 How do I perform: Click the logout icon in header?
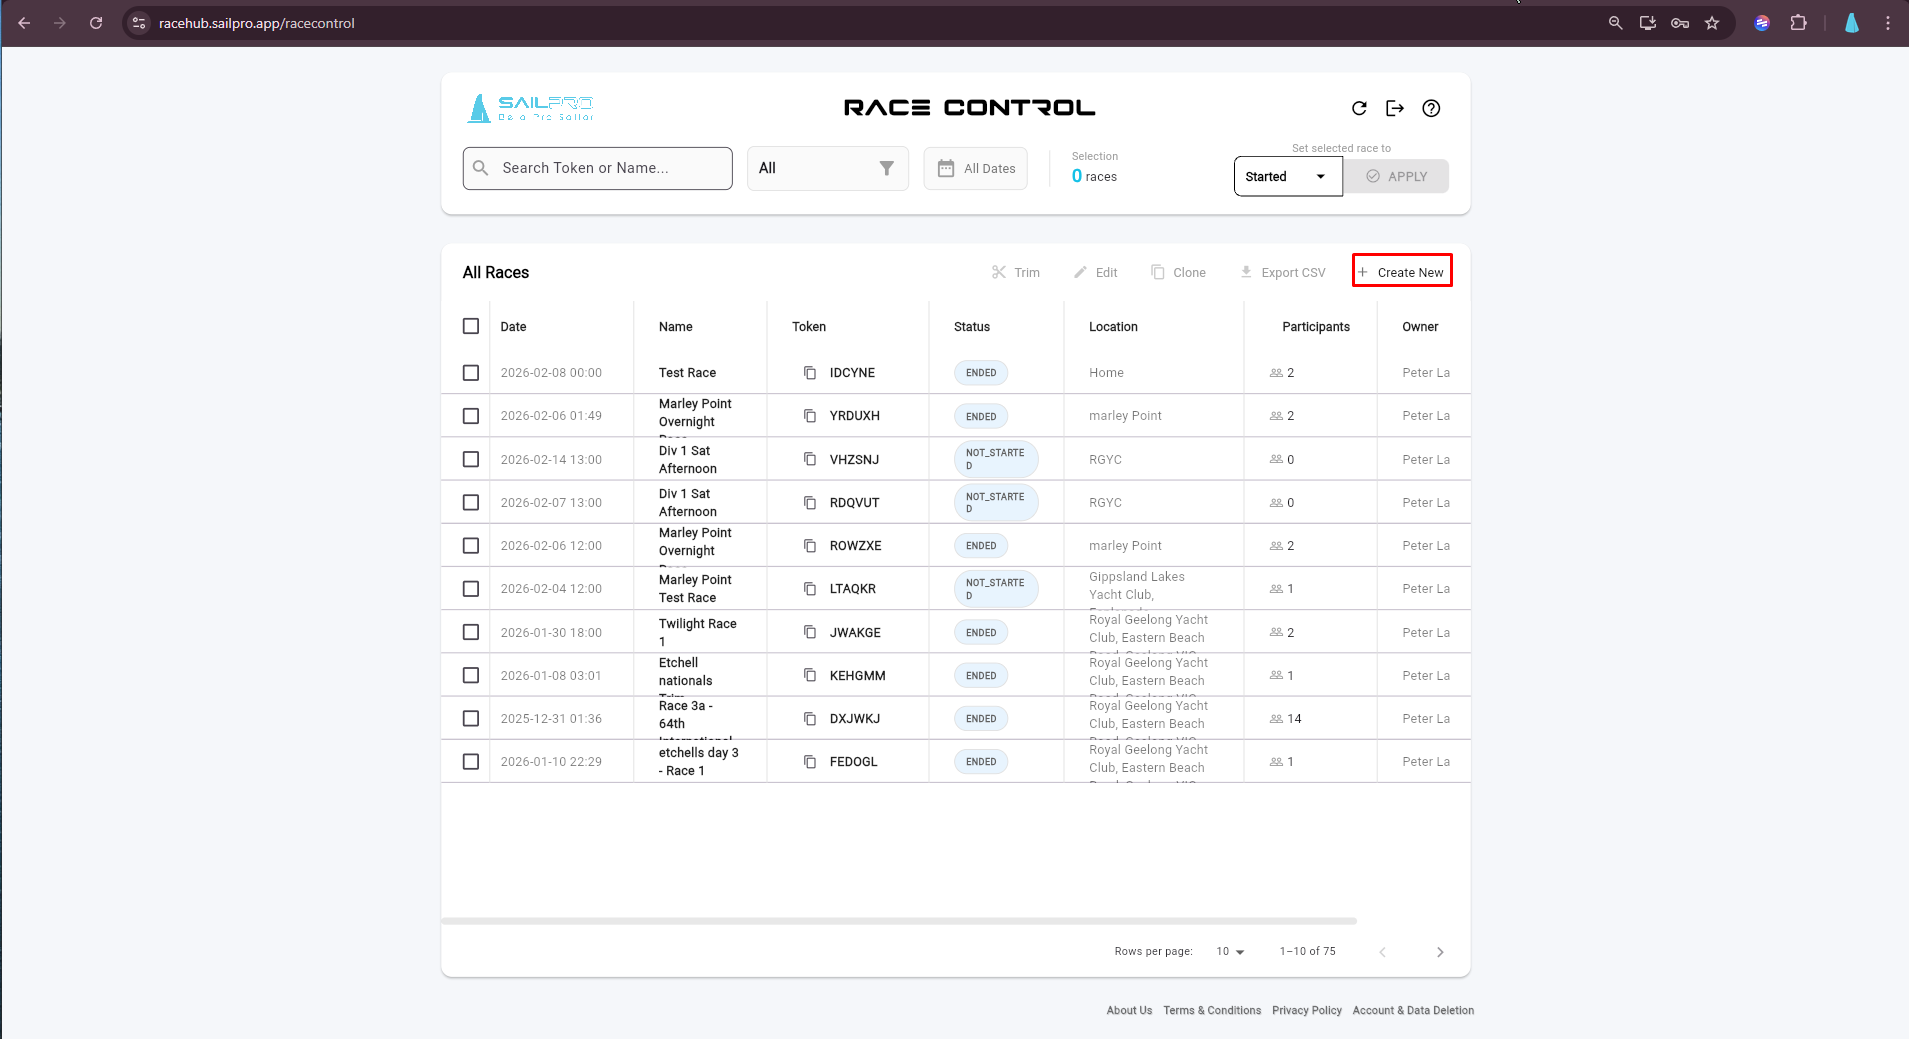[x=1395, y=108]
